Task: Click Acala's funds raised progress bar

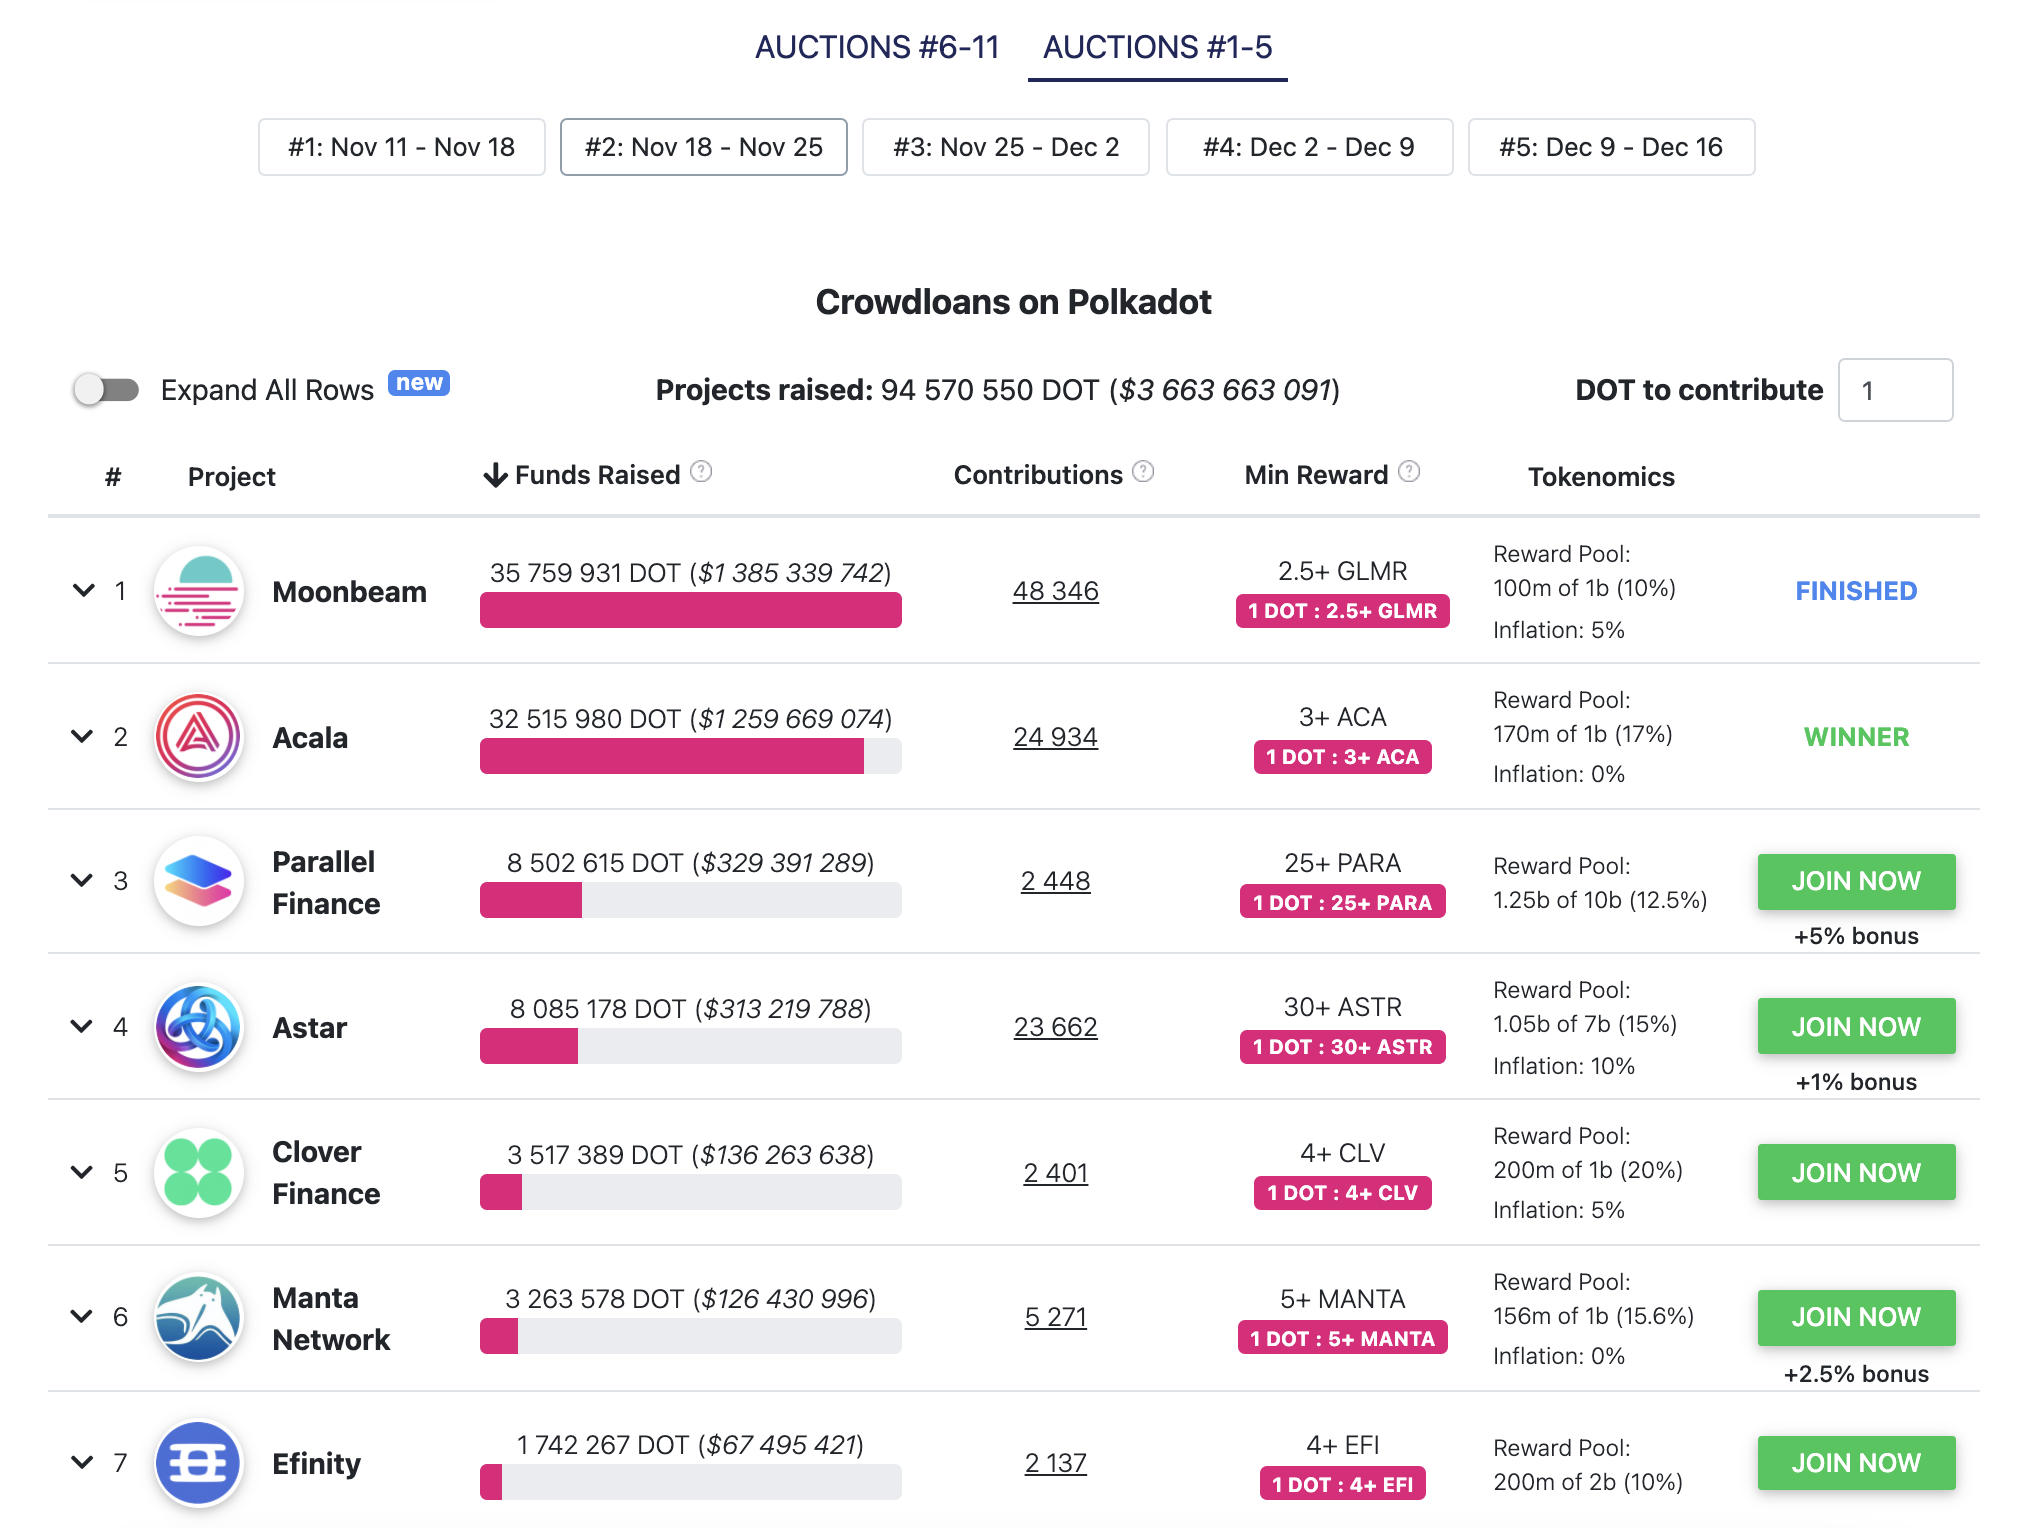Action: (x=691, y=756)
